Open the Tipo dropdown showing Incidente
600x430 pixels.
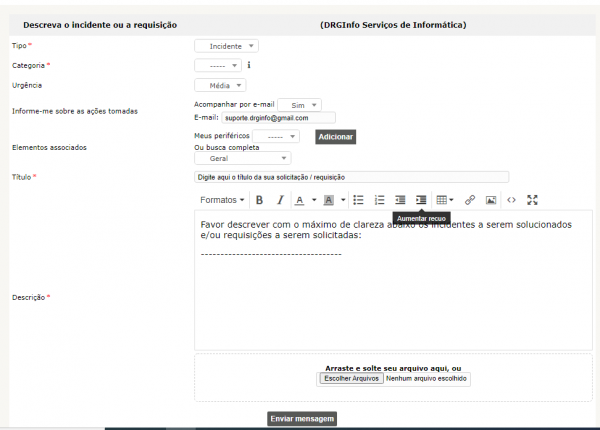226,46
